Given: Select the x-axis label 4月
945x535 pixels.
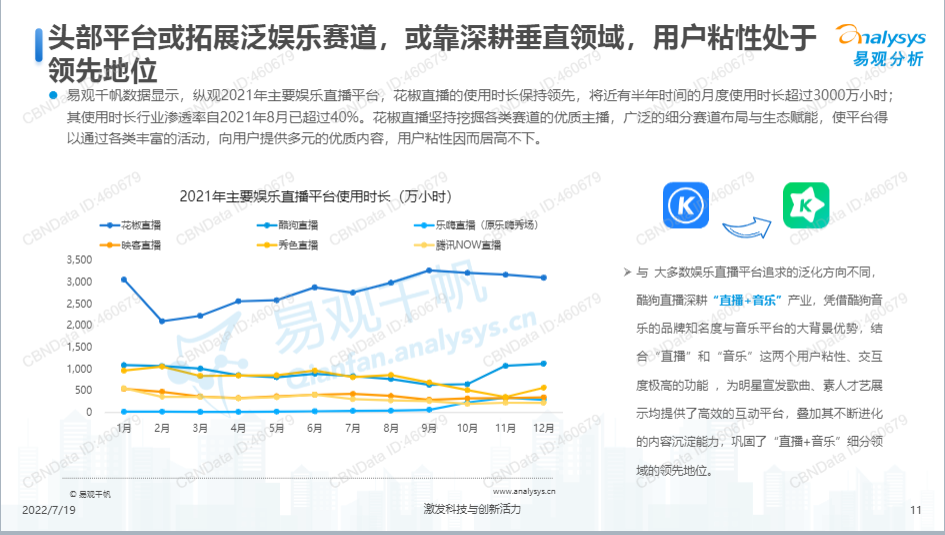Looking at the screenshot, I should tap(239, 428).
